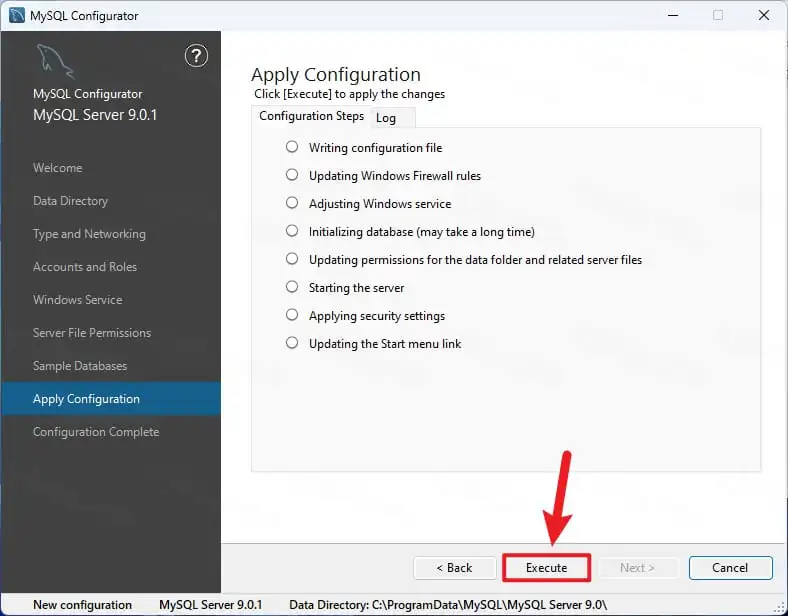Open the Windows Service step
The width and height of the screenshot is (788, 616).
78,300
